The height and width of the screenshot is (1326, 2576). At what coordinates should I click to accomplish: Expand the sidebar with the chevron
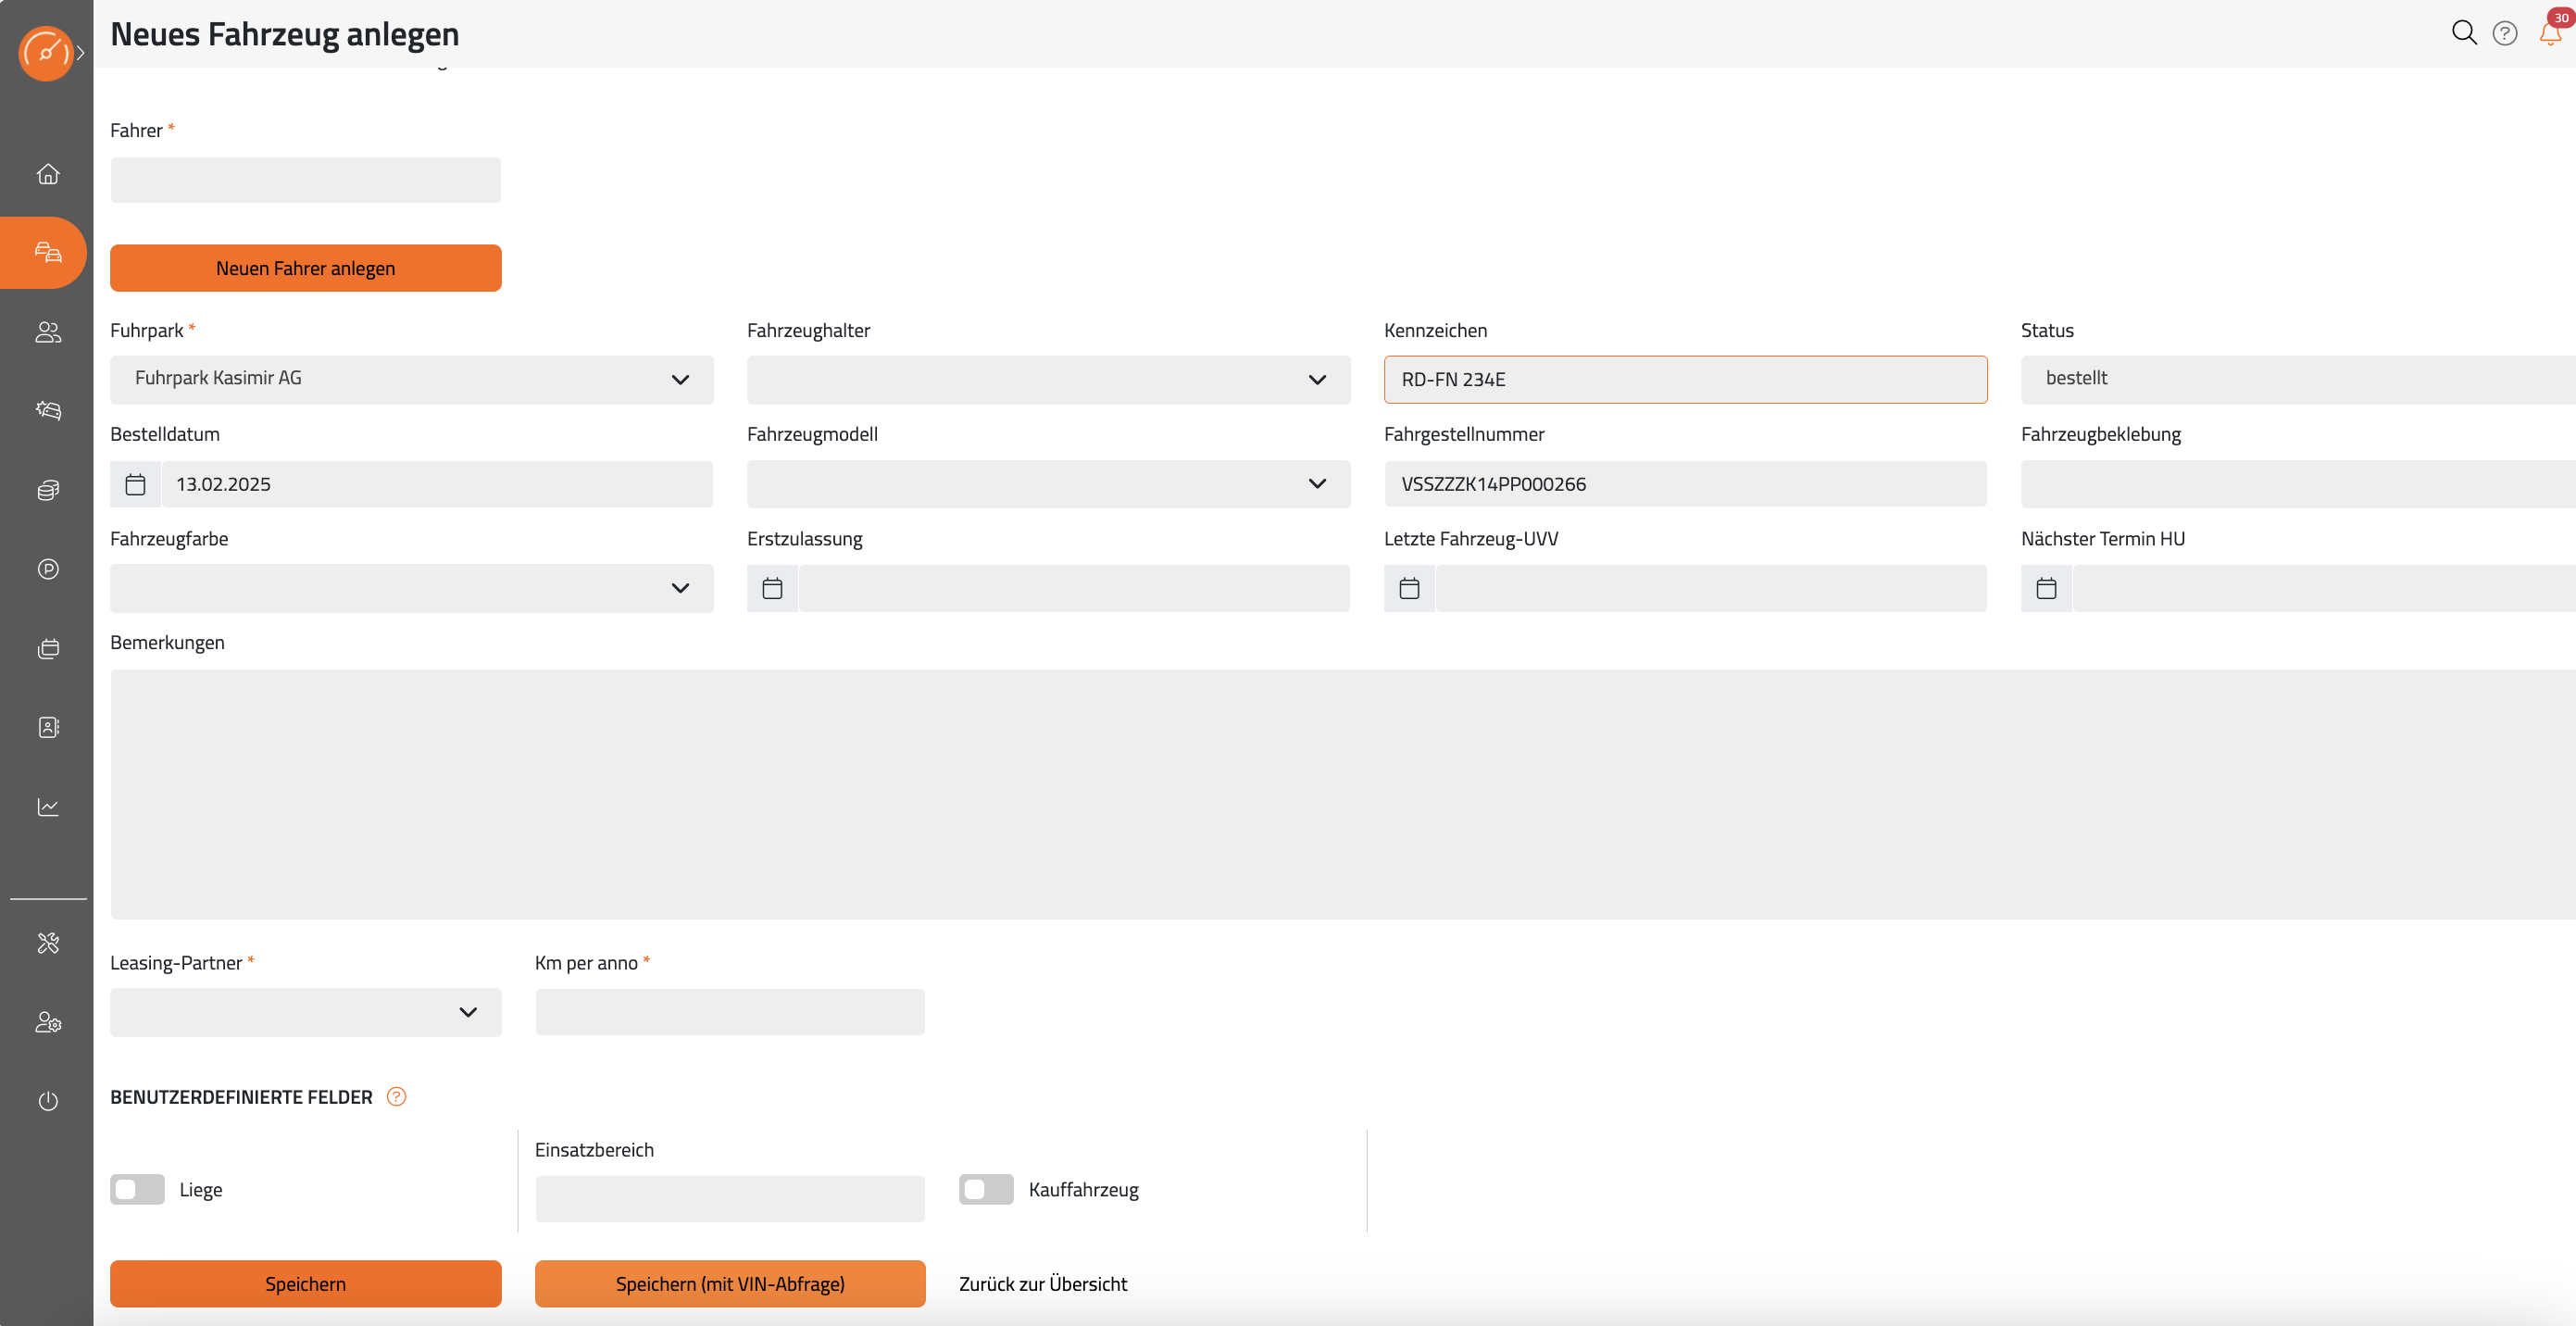click(x=81, y=53)
